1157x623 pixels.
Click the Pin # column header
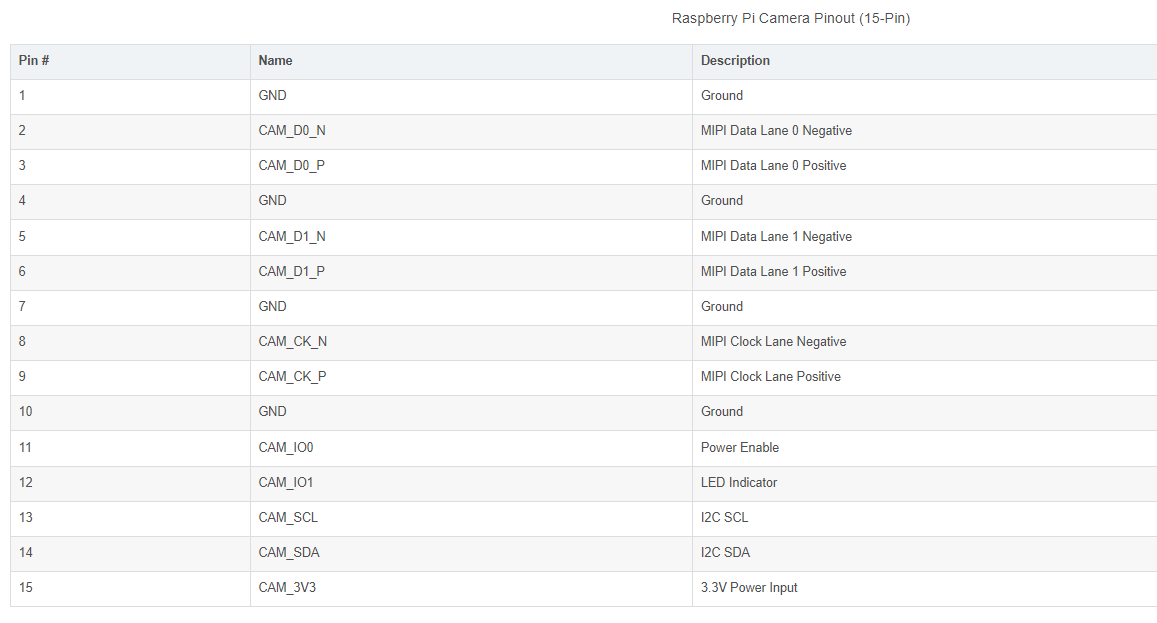click(x=34, y=61)
